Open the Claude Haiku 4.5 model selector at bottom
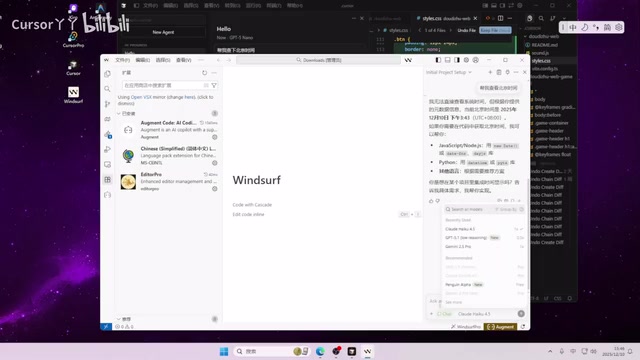 (474, 314)
